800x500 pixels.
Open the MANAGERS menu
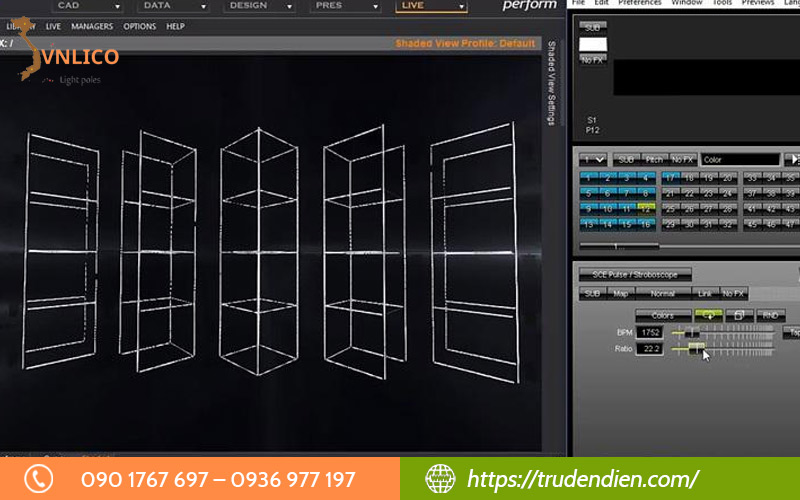click(92, 26)
